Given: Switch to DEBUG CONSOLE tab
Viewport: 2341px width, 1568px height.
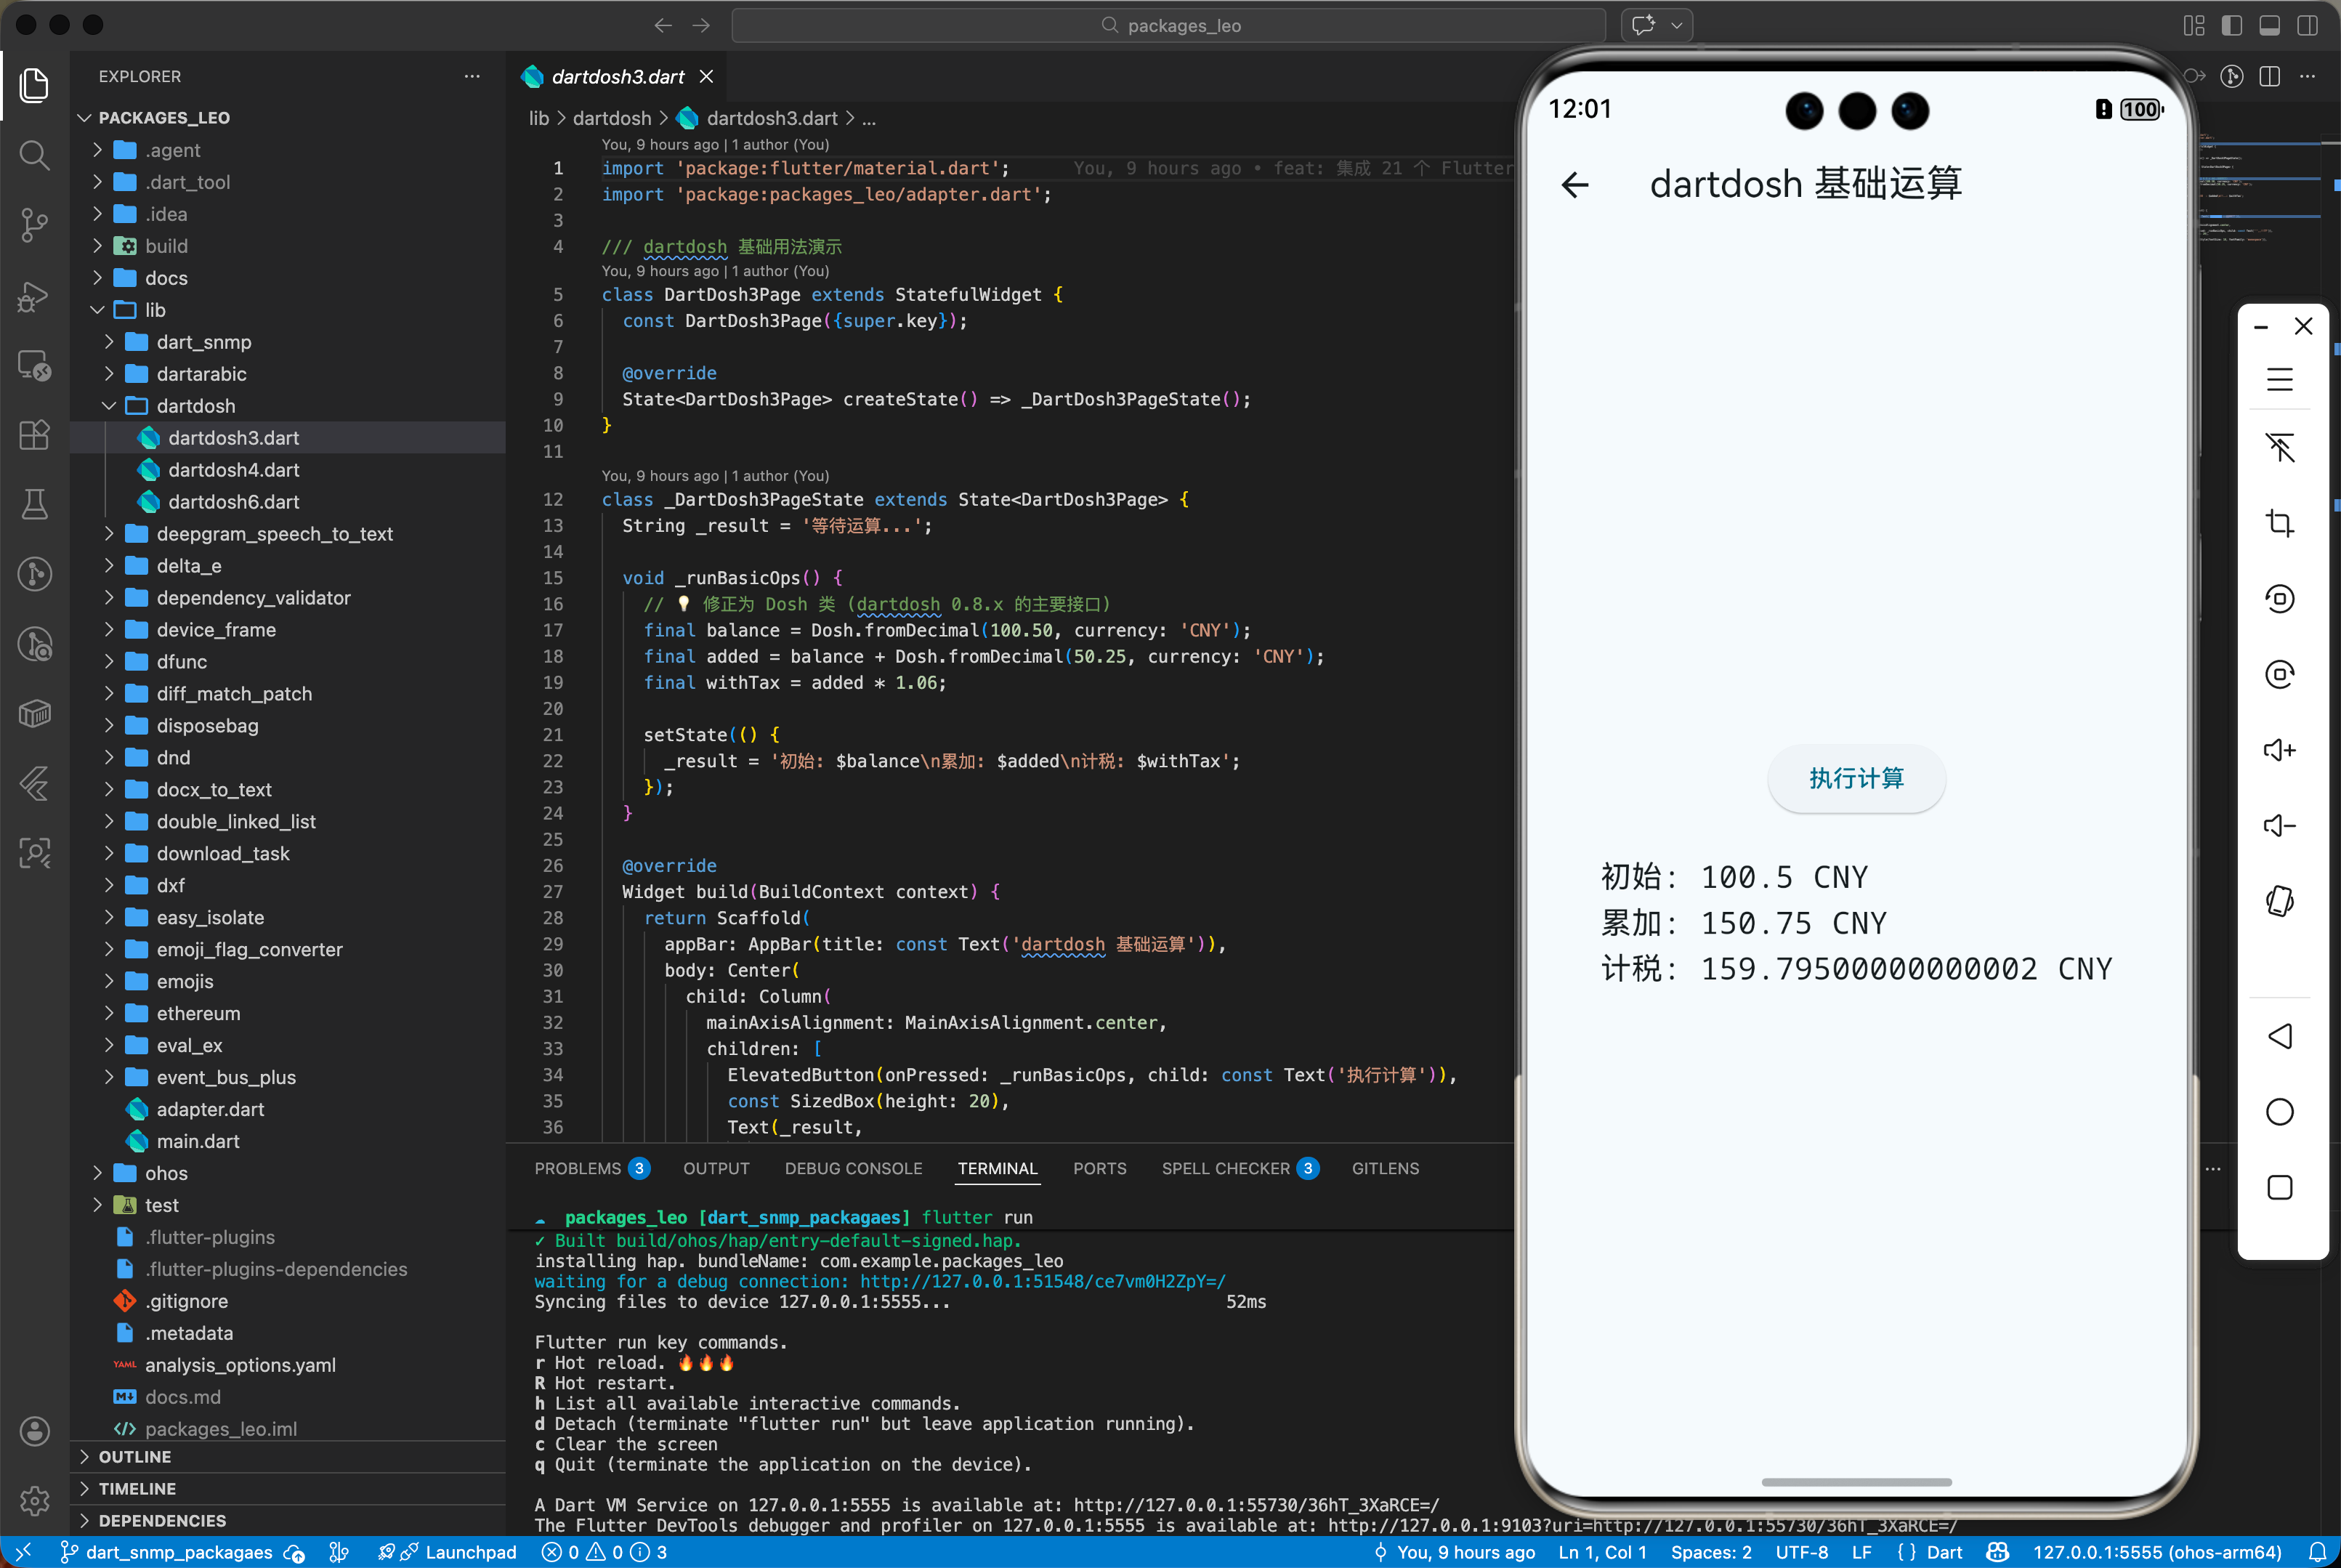Looking at the screenshot, I should point(853,1168).
